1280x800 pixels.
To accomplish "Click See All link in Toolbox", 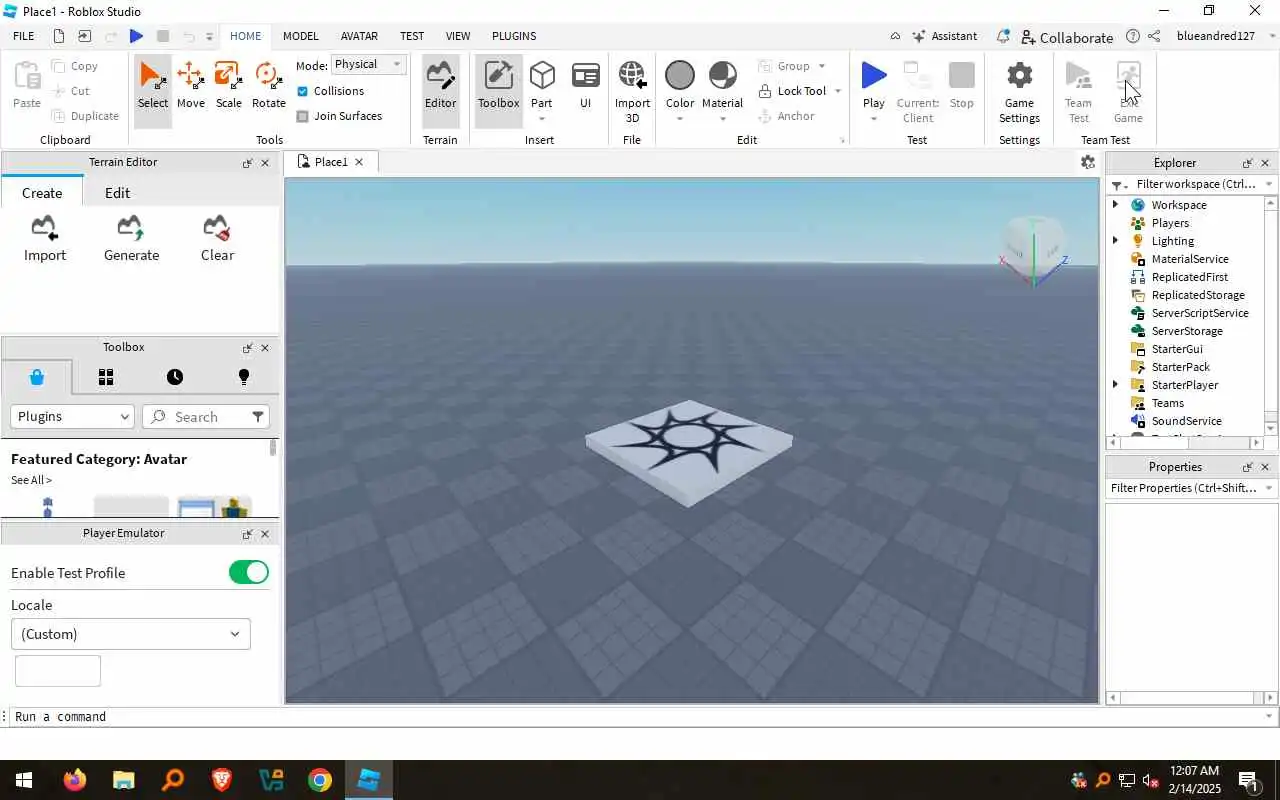I will tap(31, 480).
